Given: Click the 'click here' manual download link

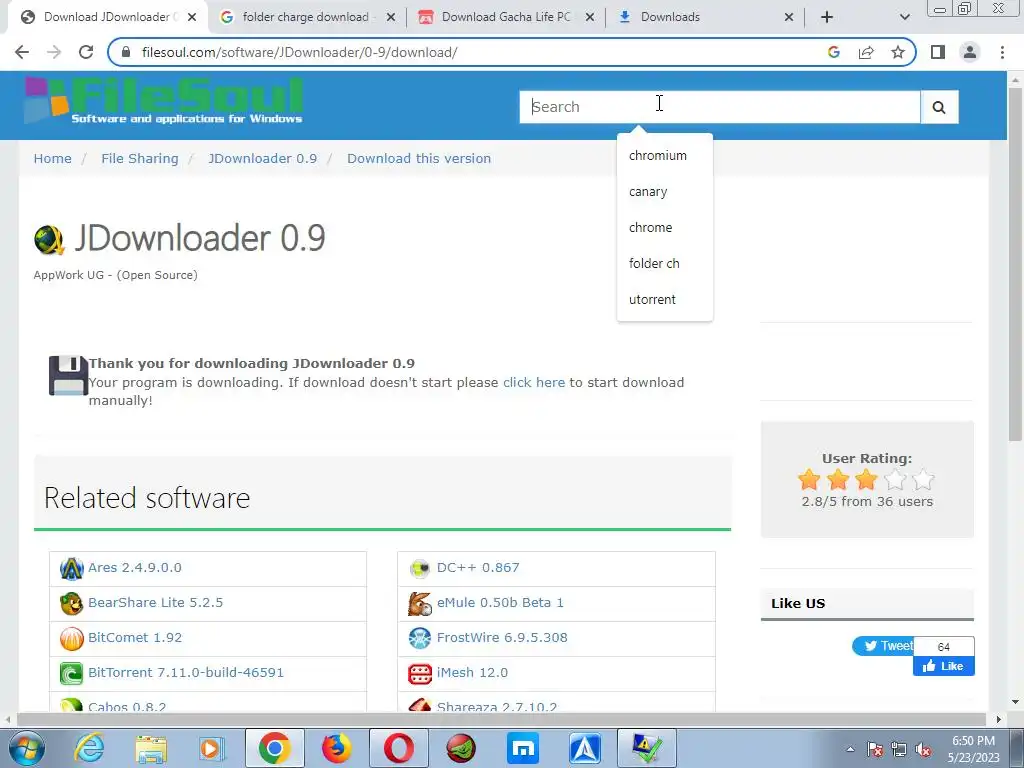Looking at the screenshot, I should (x=534, y=383).
